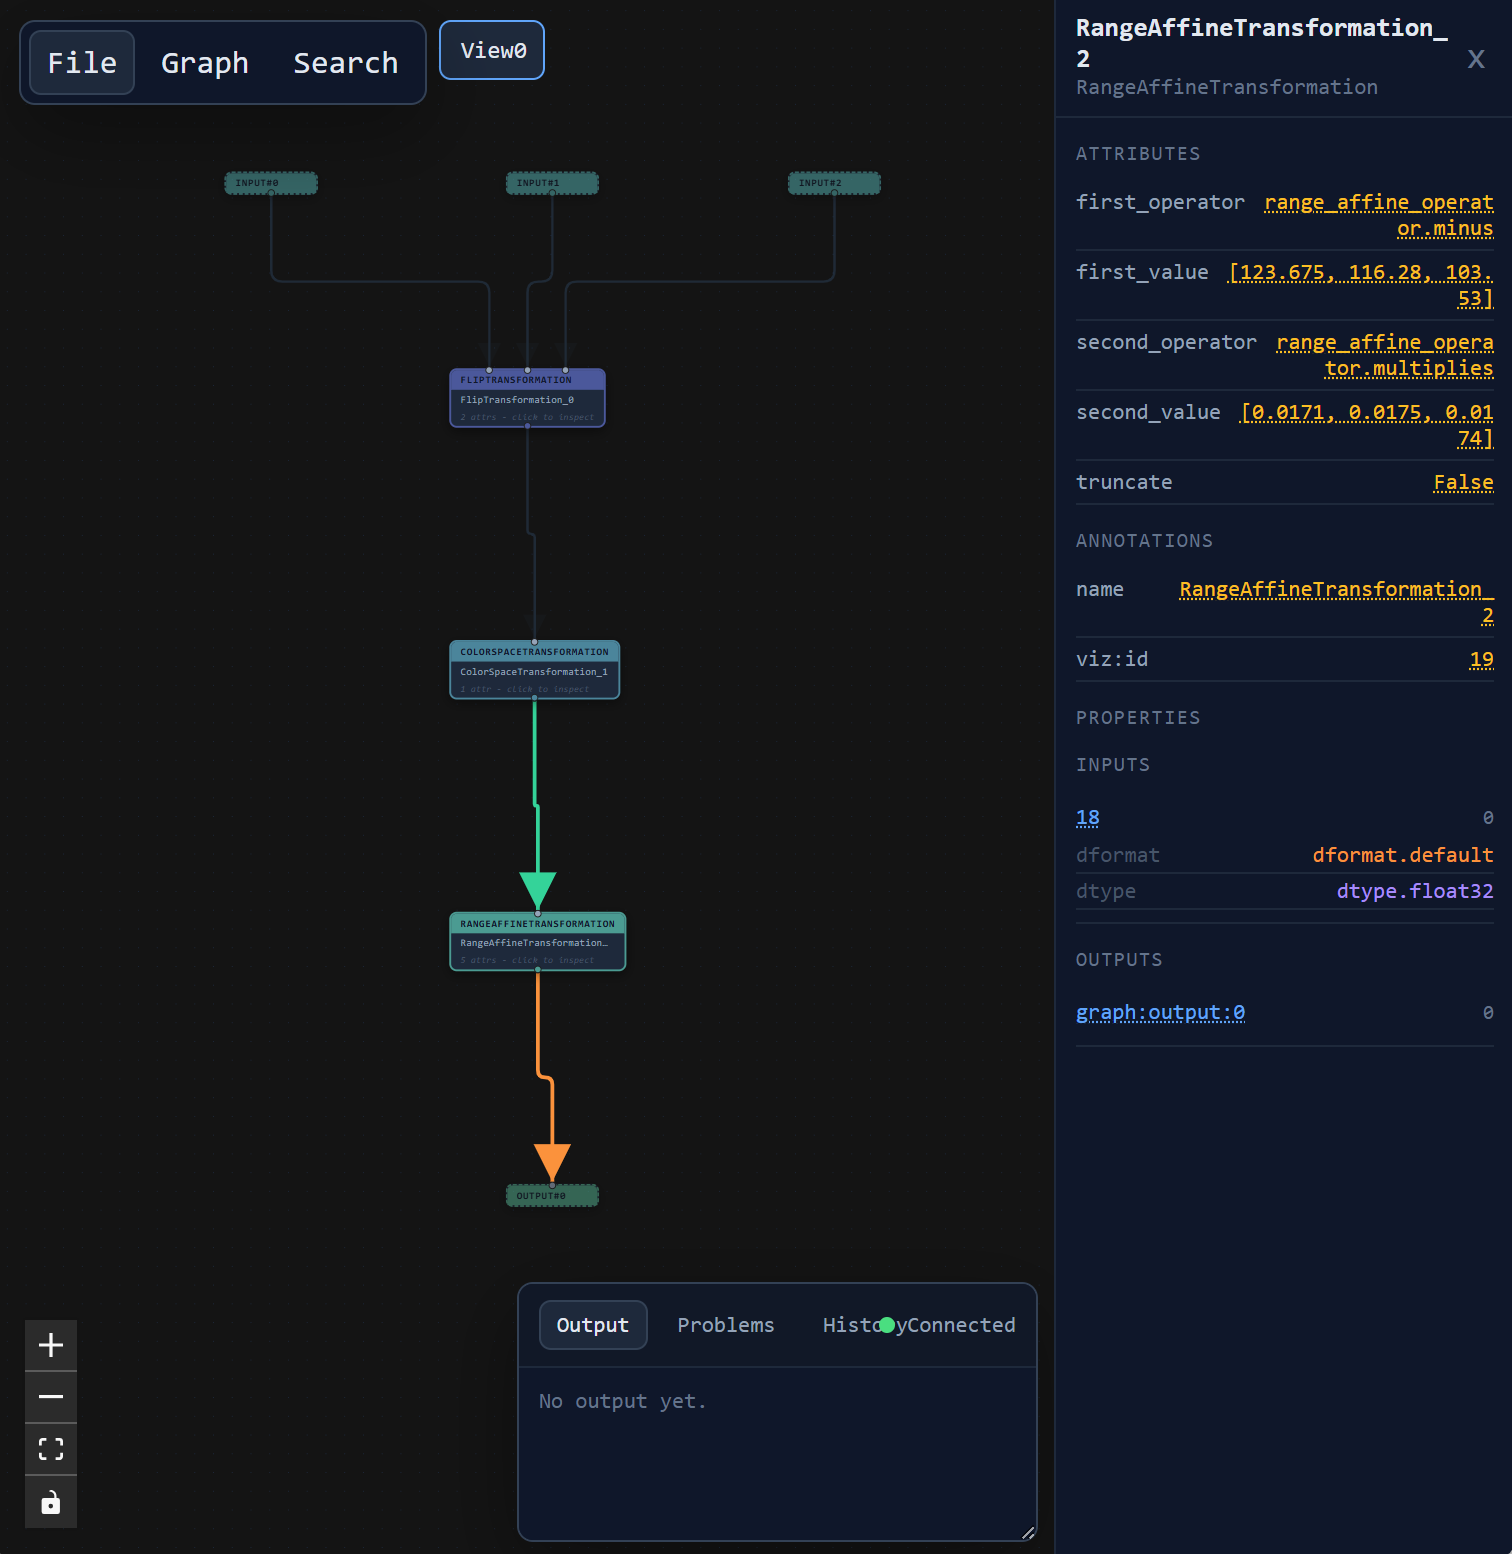This screenshot has height=1554, width=1512.
Task: Click the OUTPUTS section header
Action: click(1119, 960)
